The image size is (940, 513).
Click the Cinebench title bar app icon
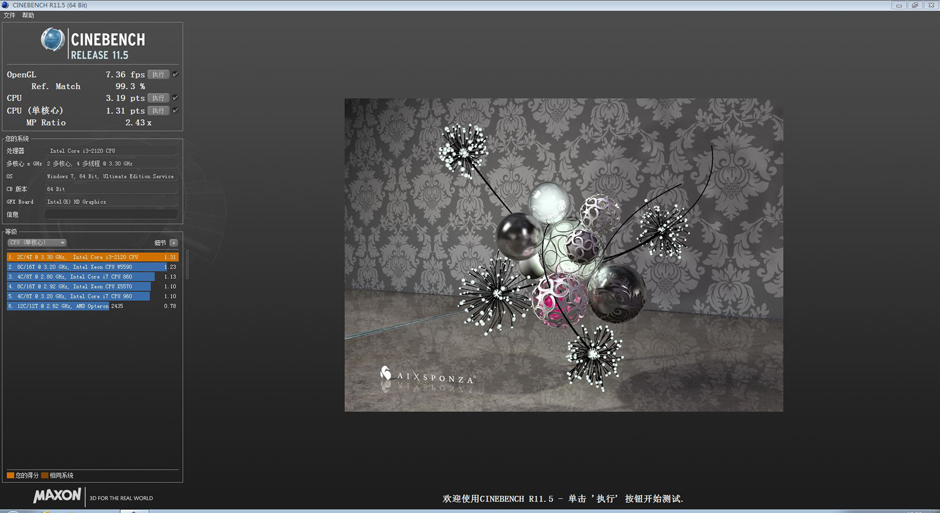click(x=5, y=5)
